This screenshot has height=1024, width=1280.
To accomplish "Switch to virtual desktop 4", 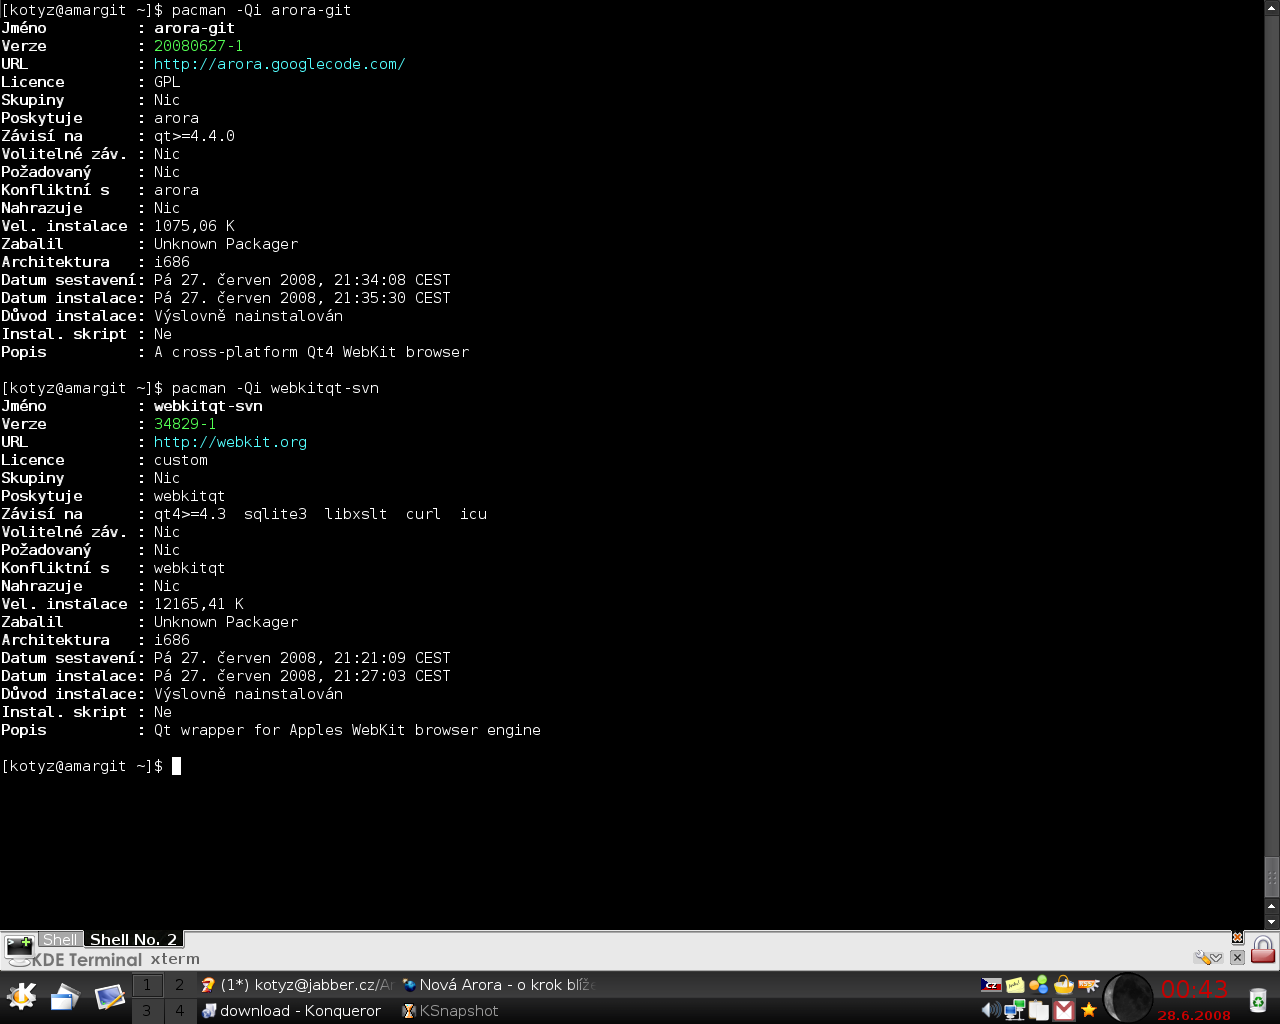I will click(x=180, y=1011).
